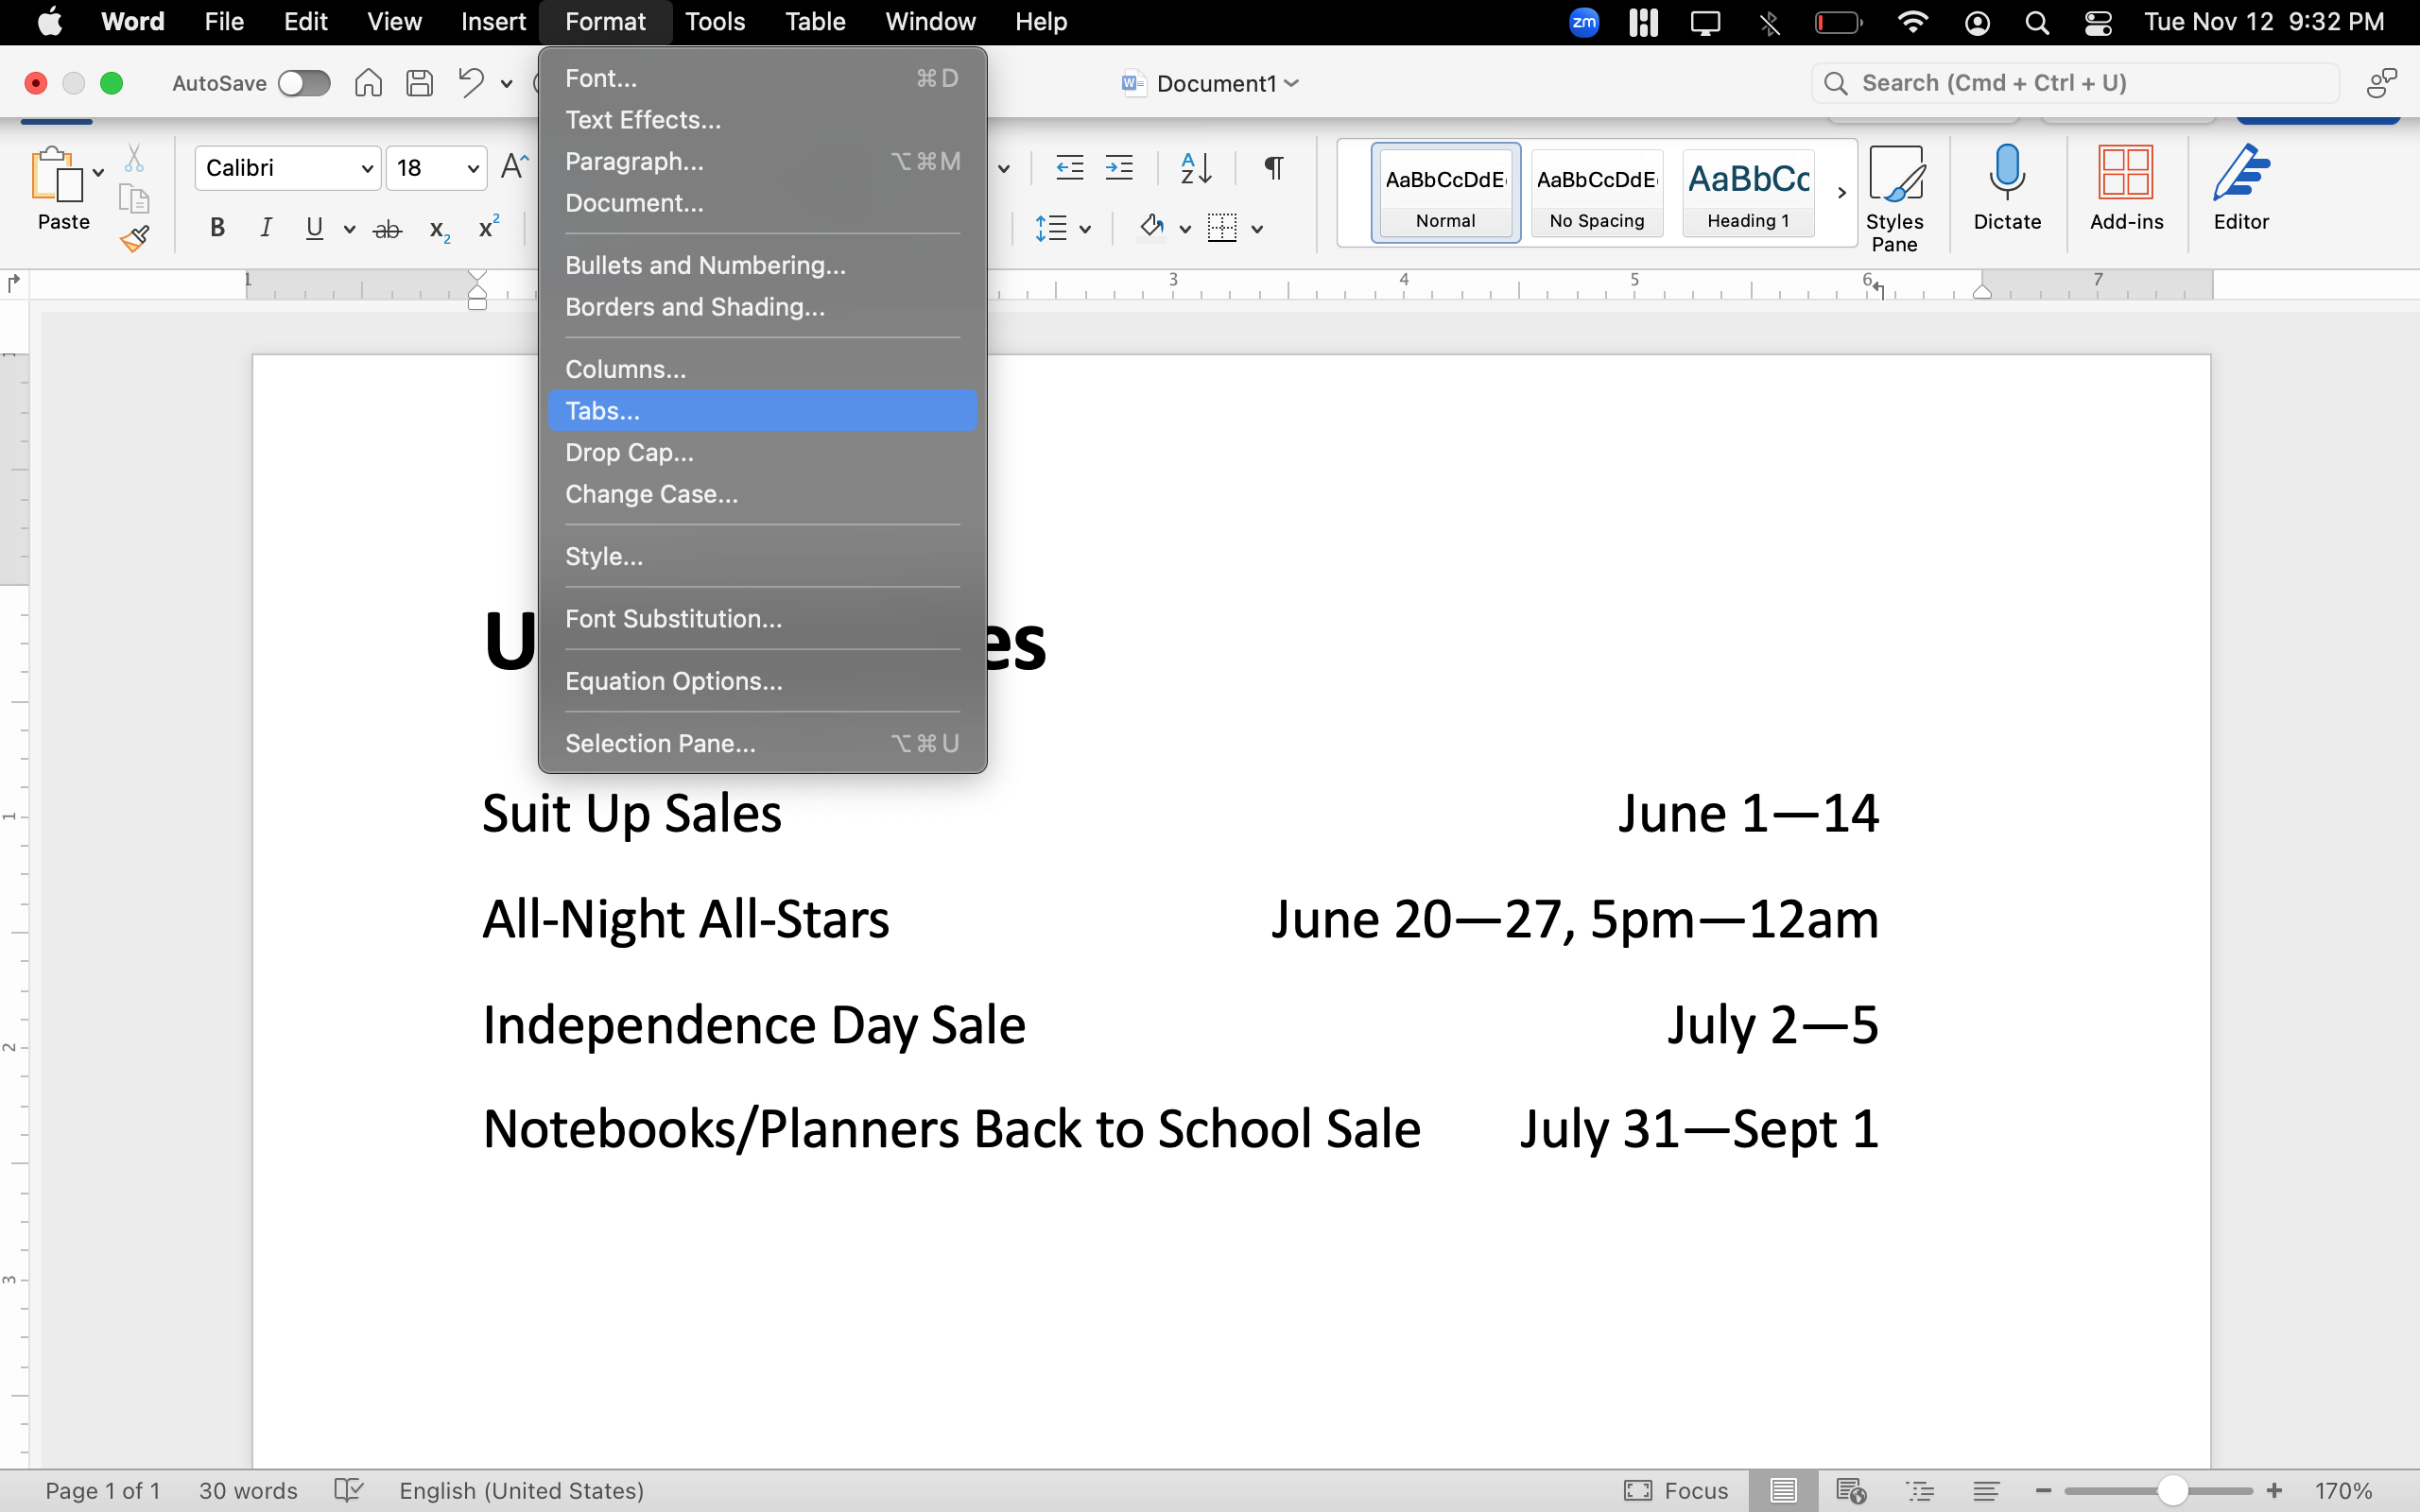This screenshot has width=2420, height=1512.
Task: Open the Styles Pane
Action: [x=1895, y=198]
